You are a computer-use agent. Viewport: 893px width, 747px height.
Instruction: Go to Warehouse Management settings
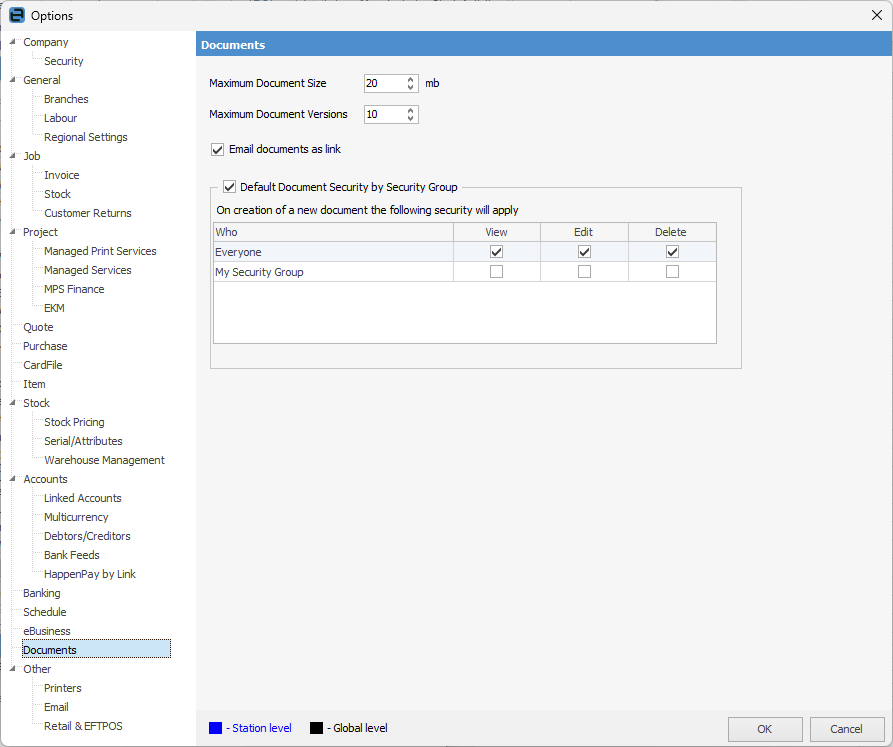click(x=104, y=460)
